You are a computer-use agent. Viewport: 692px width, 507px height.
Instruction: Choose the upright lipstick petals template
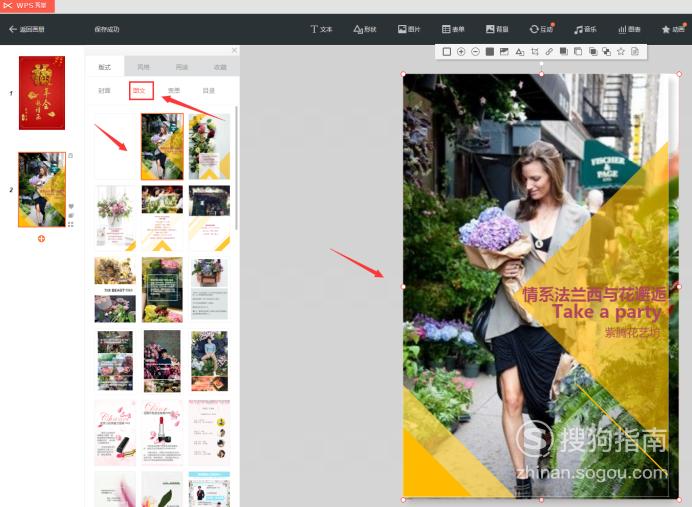162,433
